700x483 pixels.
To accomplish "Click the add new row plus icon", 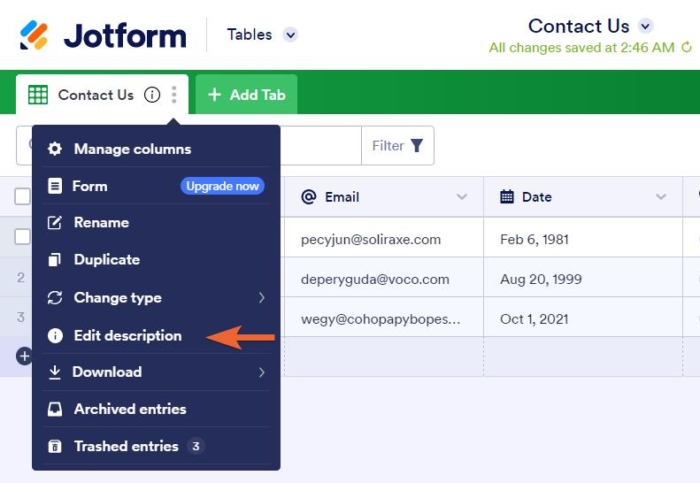I will coord(24,356).
